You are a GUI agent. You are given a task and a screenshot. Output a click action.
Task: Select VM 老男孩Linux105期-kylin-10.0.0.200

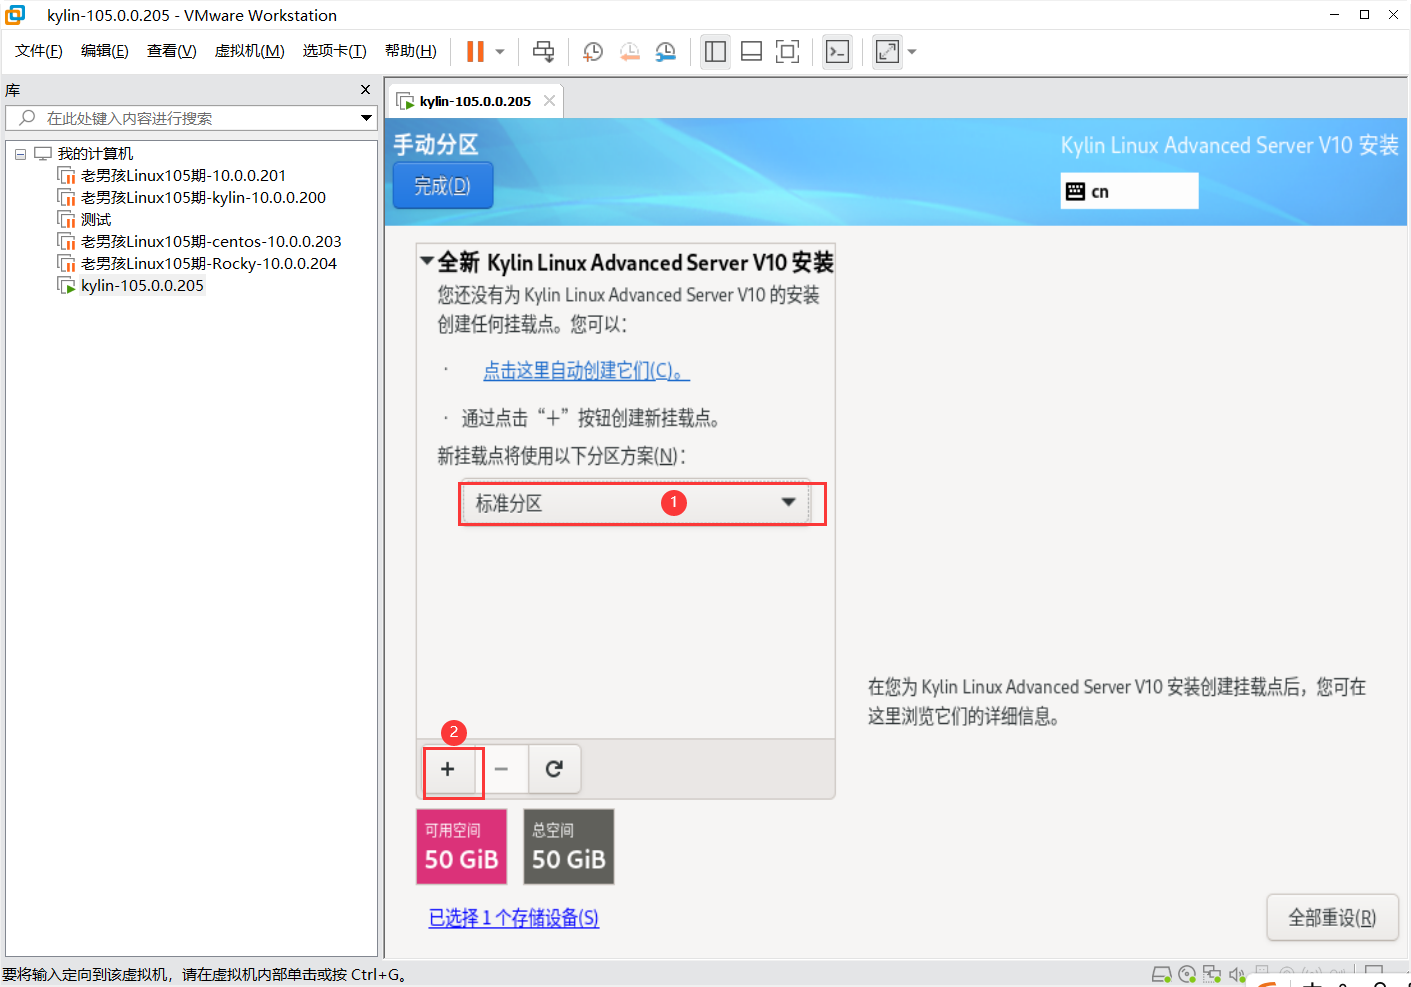[203, 198]
